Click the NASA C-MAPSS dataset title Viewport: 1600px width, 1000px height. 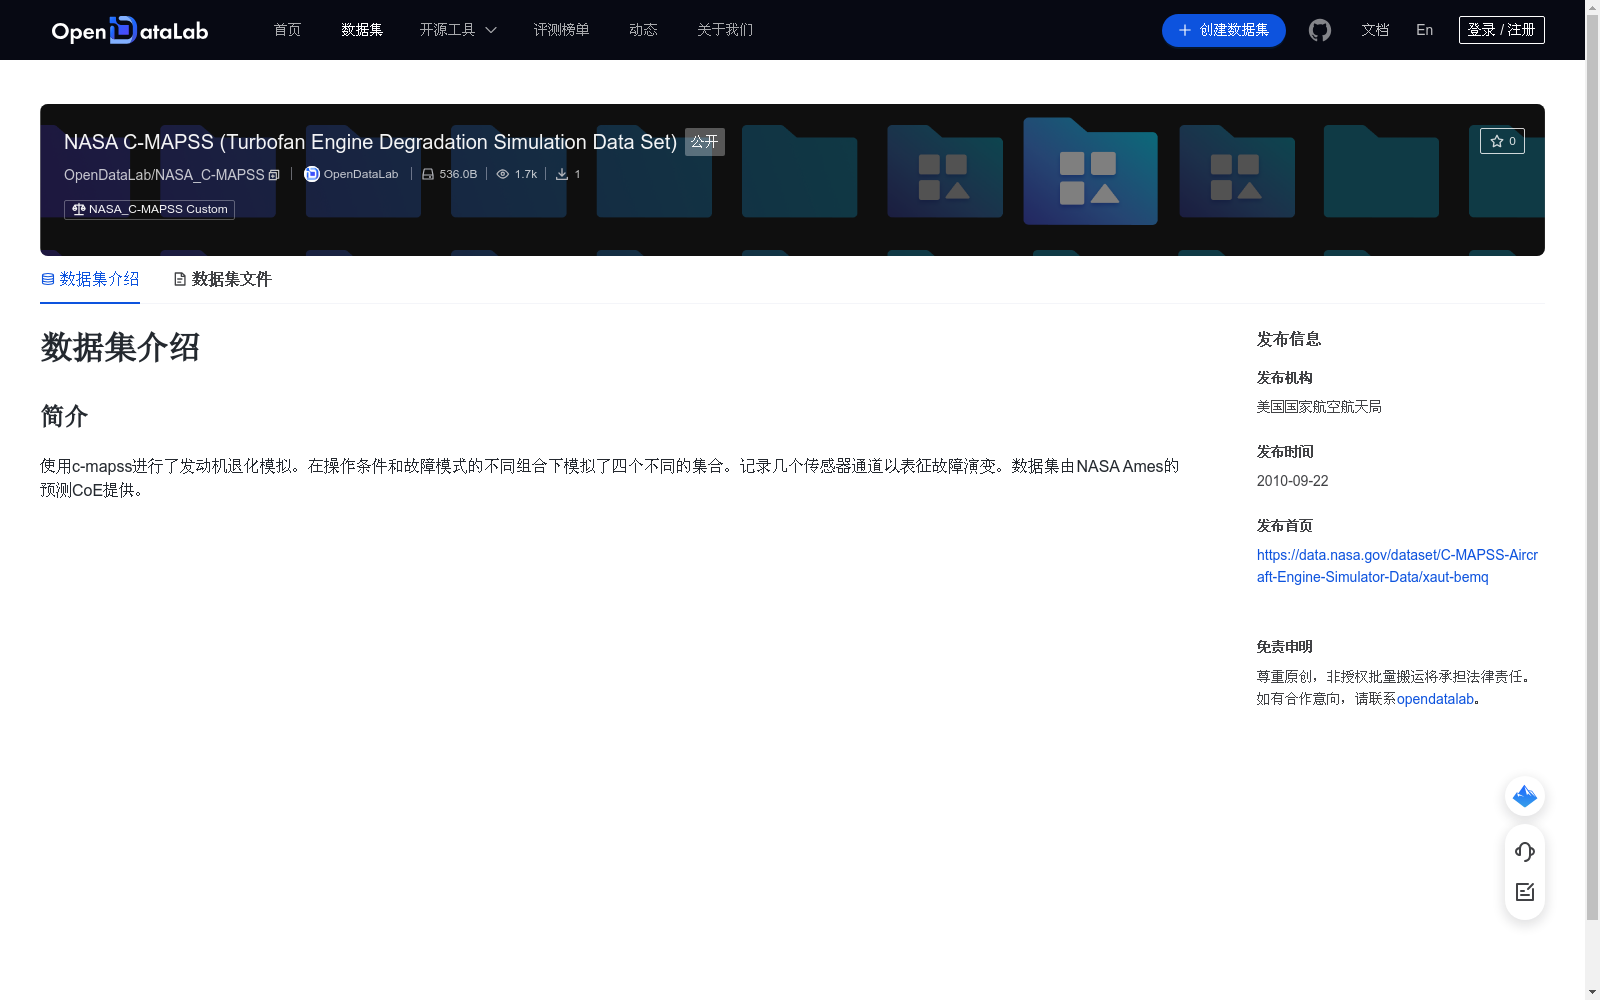(x=370, y=142)
